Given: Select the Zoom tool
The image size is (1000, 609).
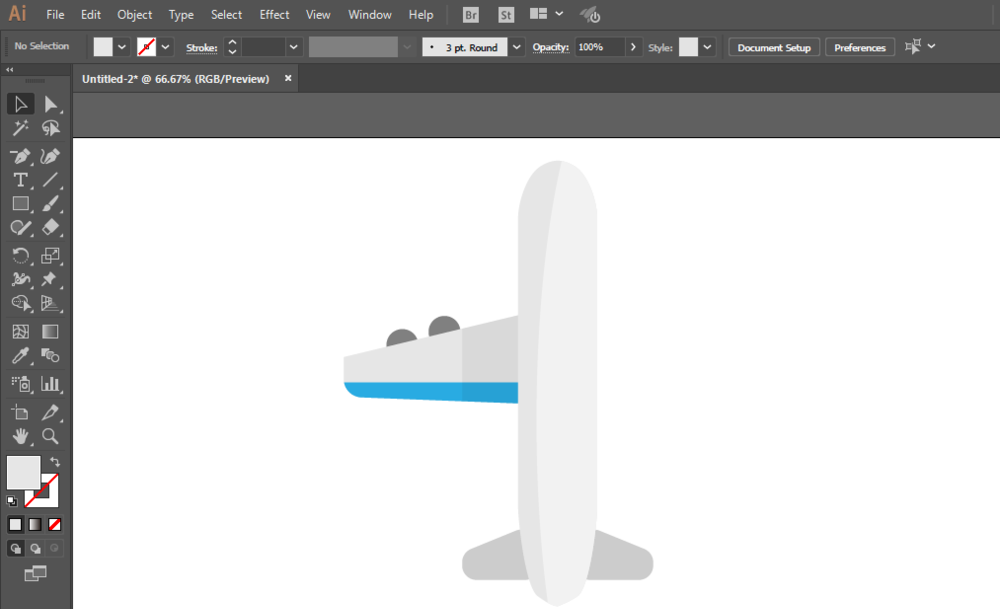Looking at the screenshot, I should 50,436.
